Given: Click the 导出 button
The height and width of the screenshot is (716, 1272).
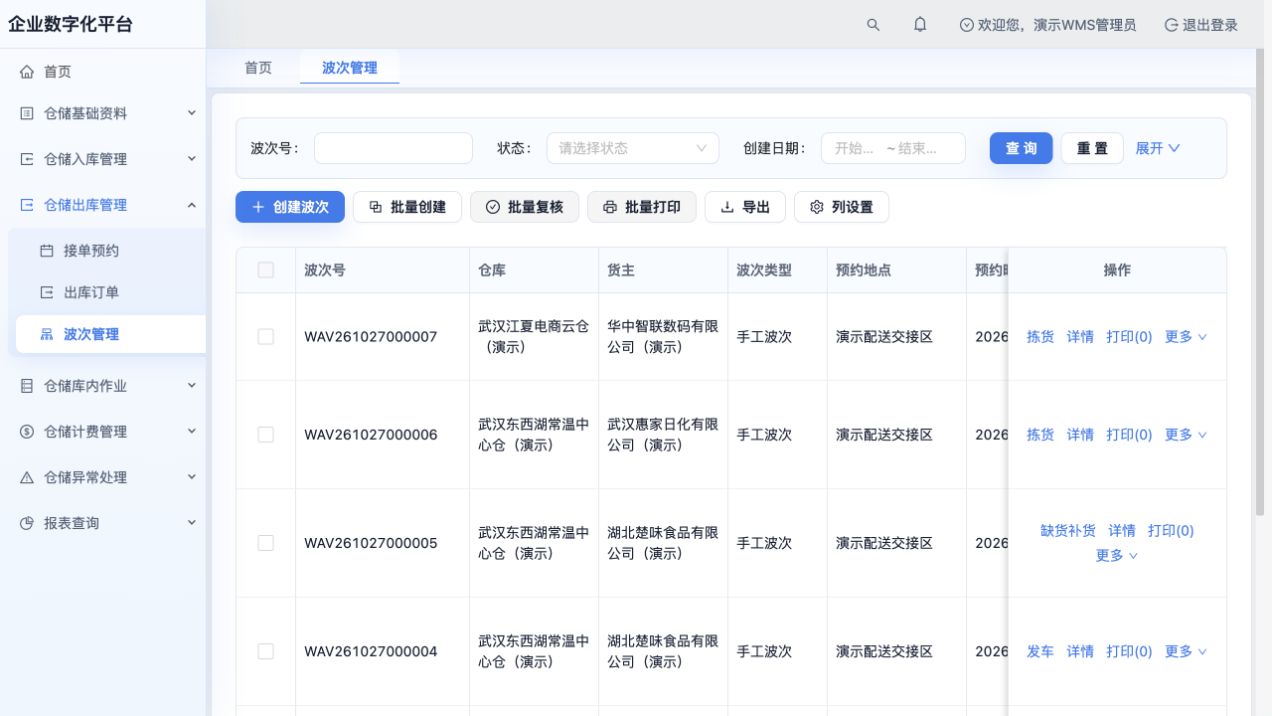Looking at the screenshot, I should click(x=745, y=207).
